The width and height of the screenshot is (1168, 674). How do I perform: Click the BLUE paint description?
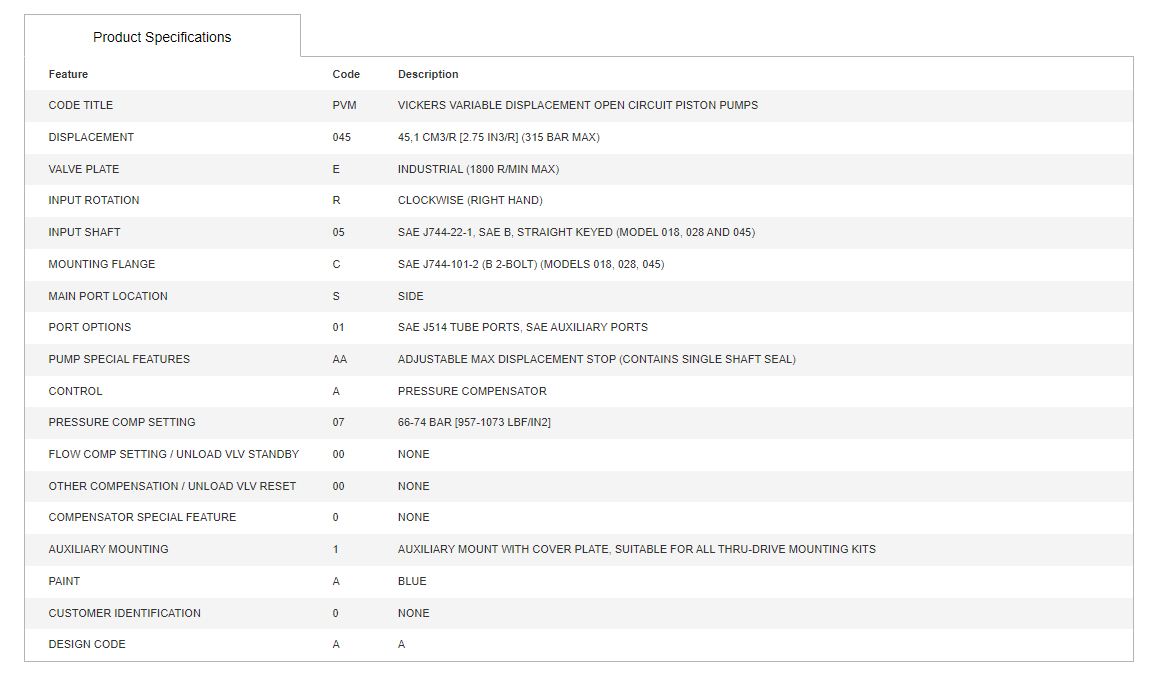point(412,582)
